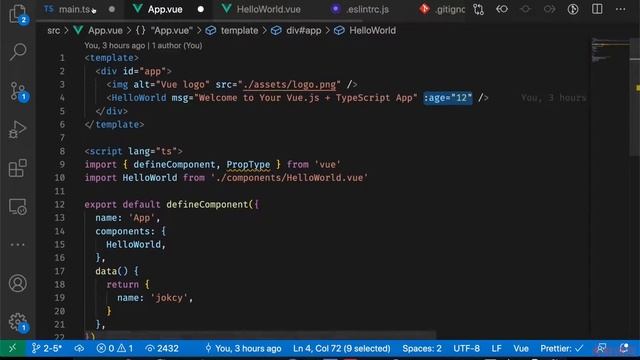Viewport: 640px width, 360px height.
Task: Click line number 12 in the gutter
Action: coord(60,204)
